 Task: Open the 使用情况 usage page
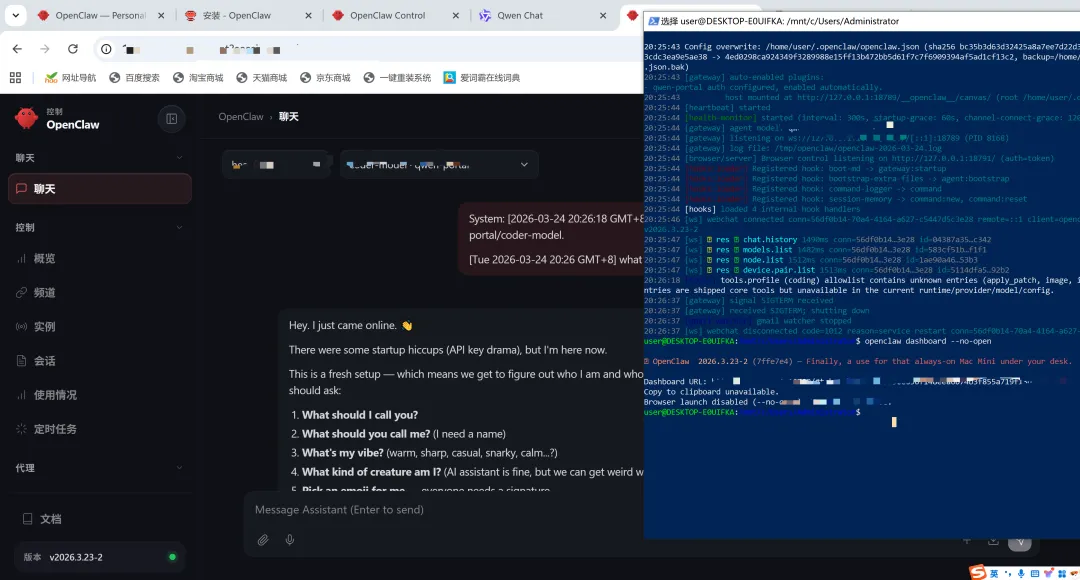pos(100,395)
